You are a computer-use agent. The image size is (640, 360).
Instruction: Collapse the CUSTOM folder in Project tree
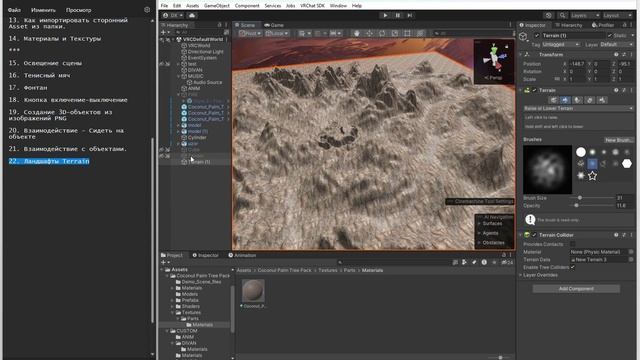pyautogui.click(x=167, y=331)
